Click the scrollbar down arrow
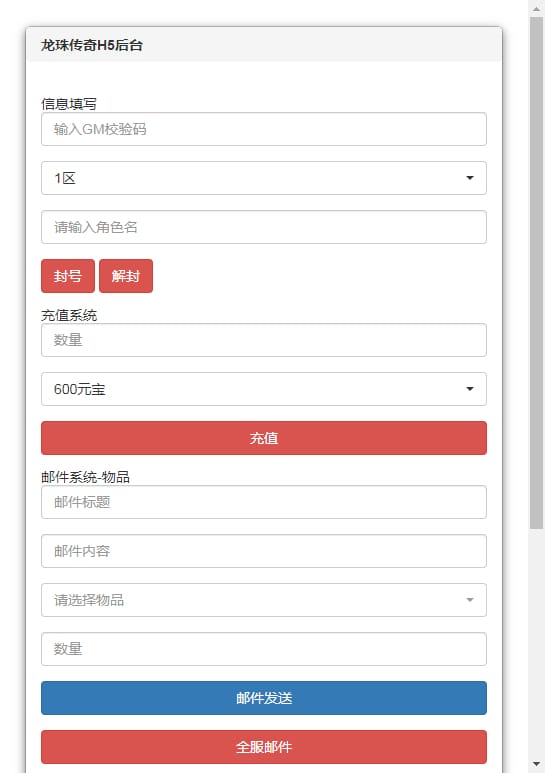Viewport: 545px width, 773px height. pos(537,764)
